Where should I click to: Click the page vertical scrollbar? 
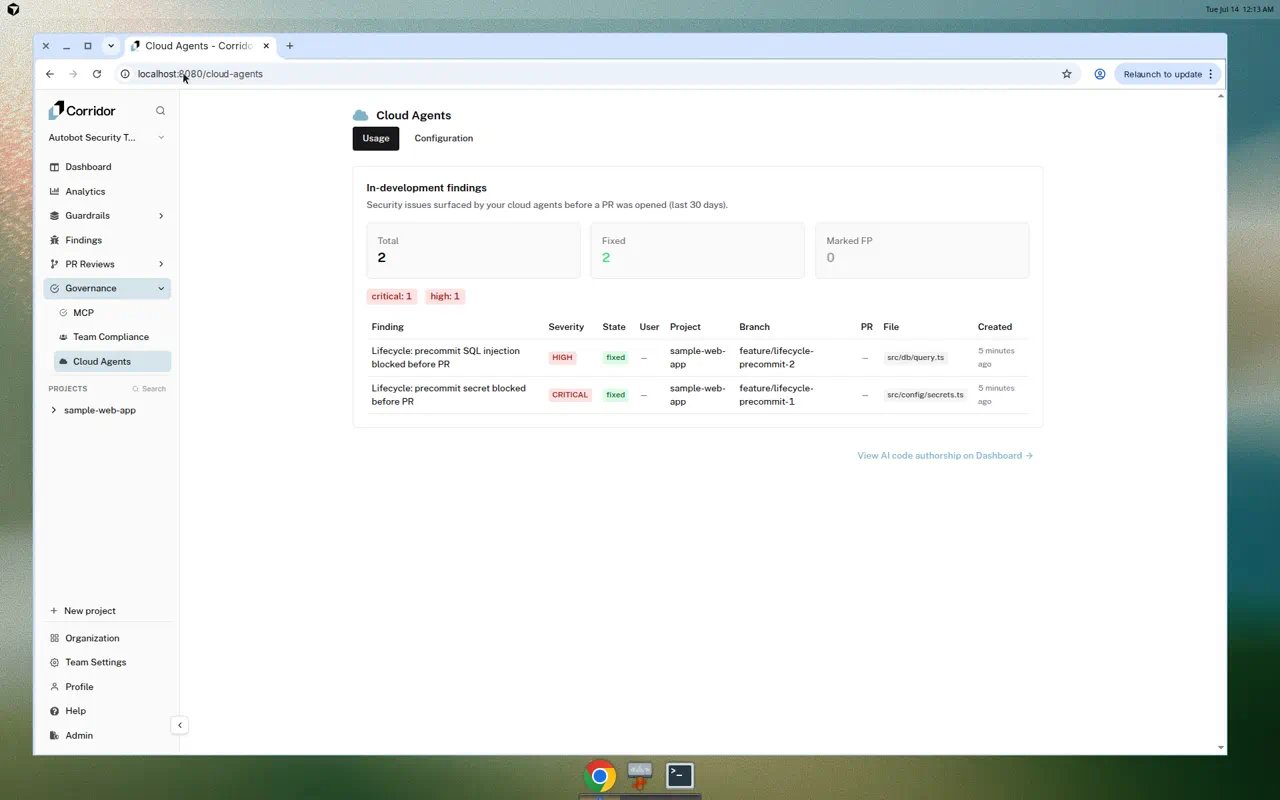(1221, 420)
